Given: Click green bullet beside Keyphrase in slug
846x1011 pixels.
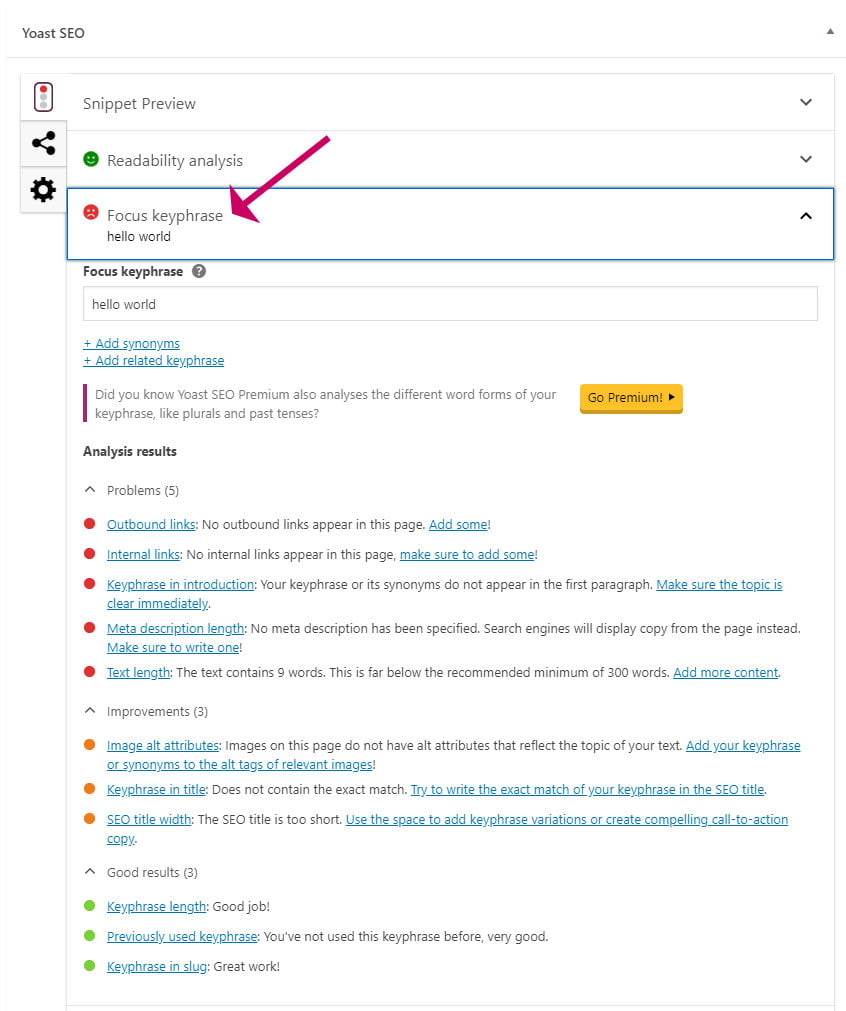Looking at the screenshot, I should (x=90, y=965).
